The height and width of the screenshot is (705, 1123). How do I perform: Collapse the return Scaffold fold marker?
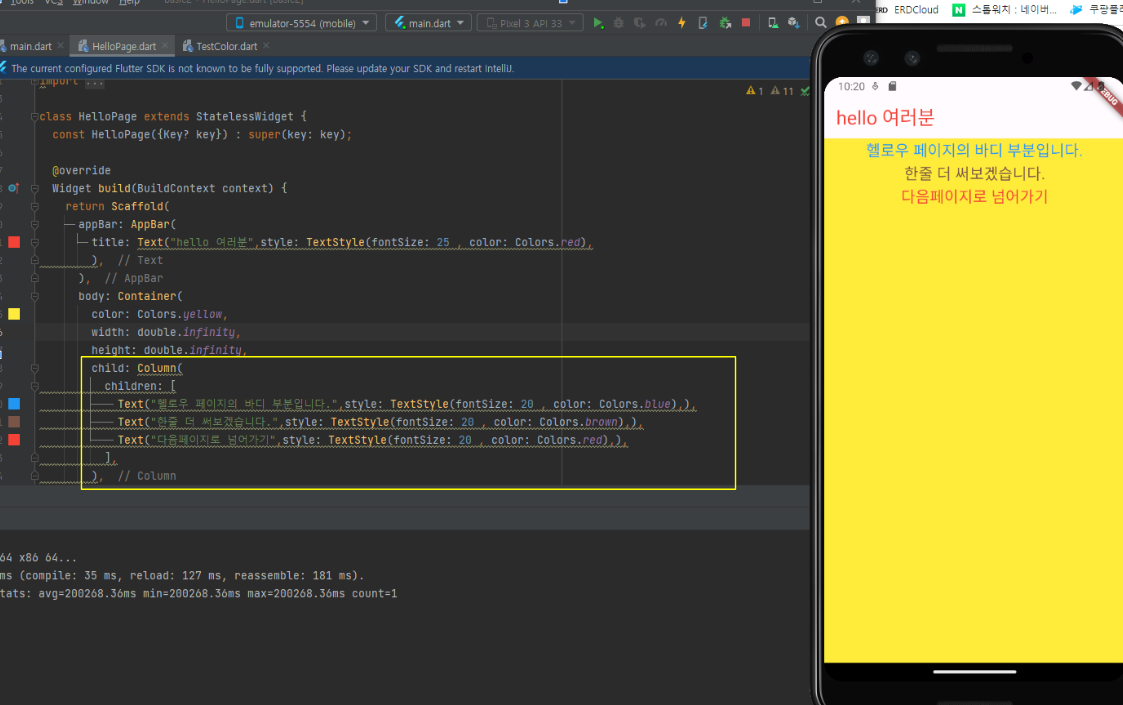point(34,206)
